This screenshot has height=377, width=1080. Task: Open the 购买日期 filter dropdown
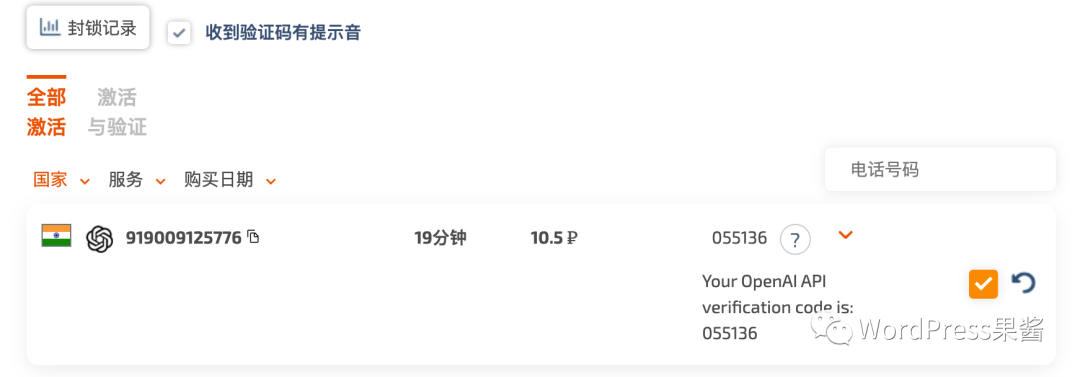coord(230,181)
